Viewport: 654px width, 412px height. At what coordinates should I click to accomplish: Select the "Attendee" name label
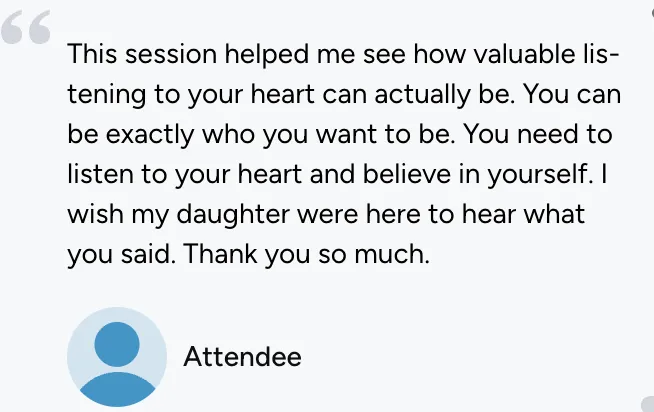click(242, 357)
